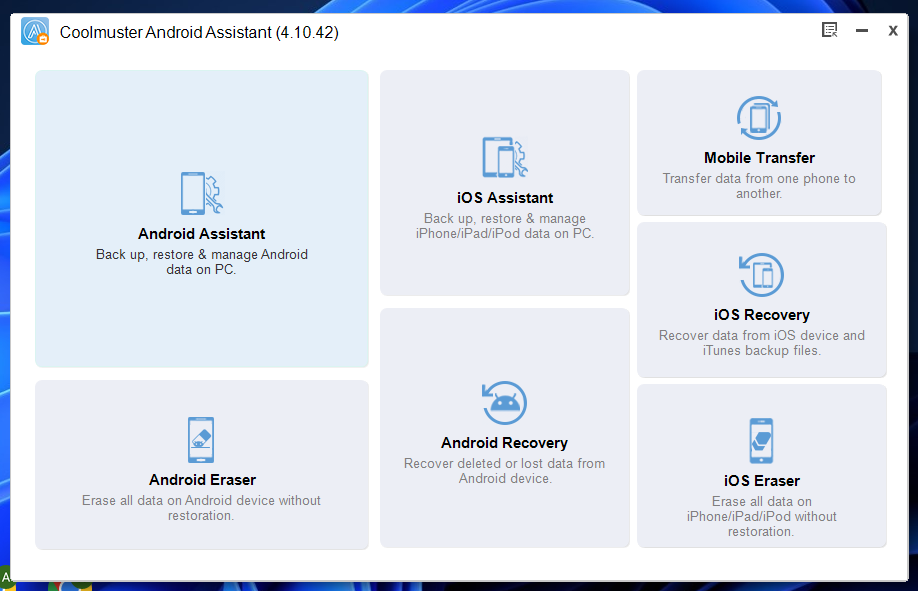Click the Android Eraser phone icon
Screen dimensions: 918x591
click(x=201, y=440)
